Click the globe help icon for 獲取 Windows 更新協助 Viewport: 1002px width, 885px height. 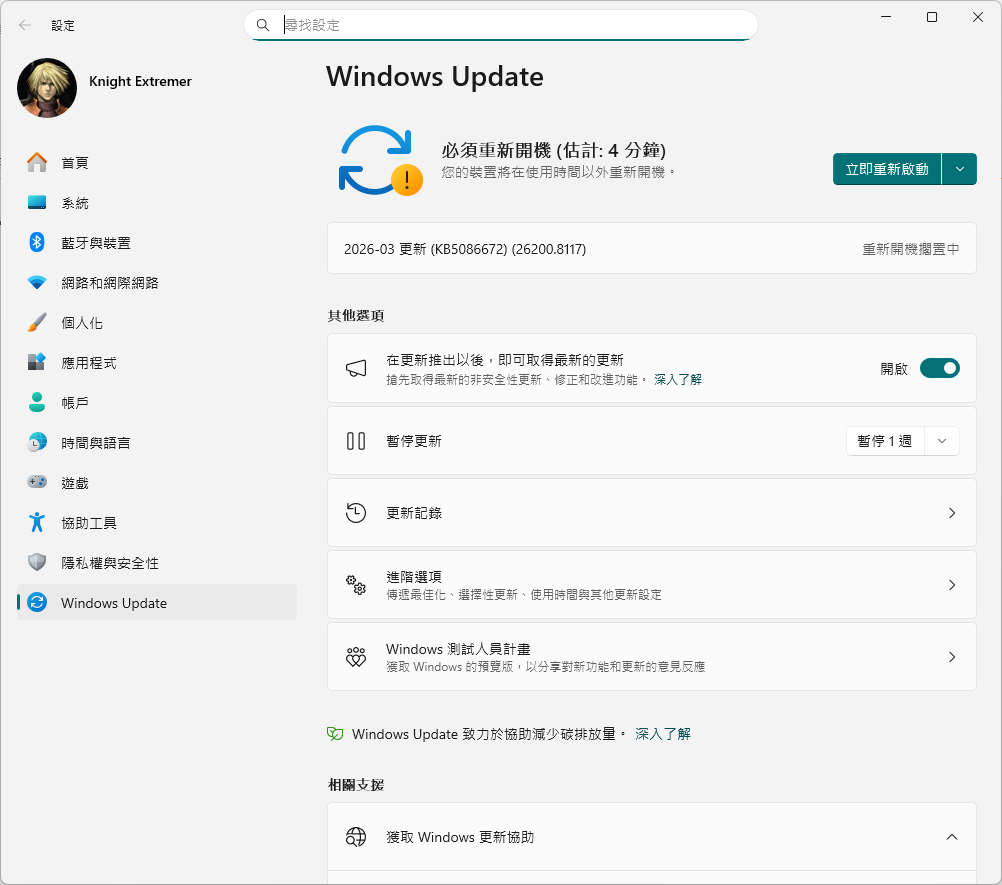point(356,836)
